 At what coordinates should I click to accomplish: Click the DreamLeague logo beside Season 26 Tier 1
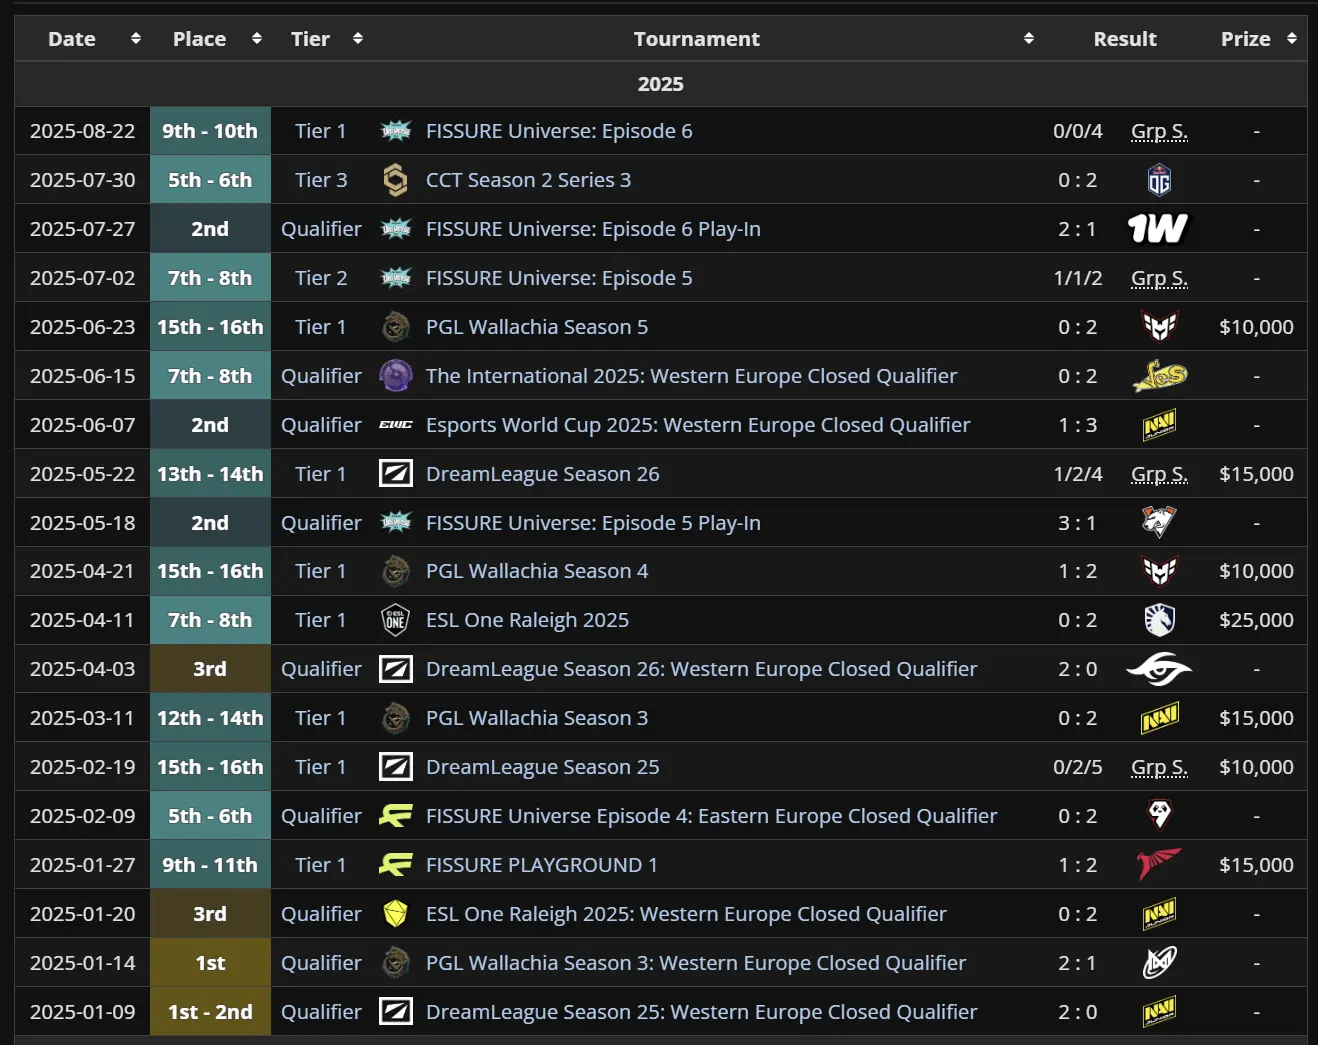point(396,474)
